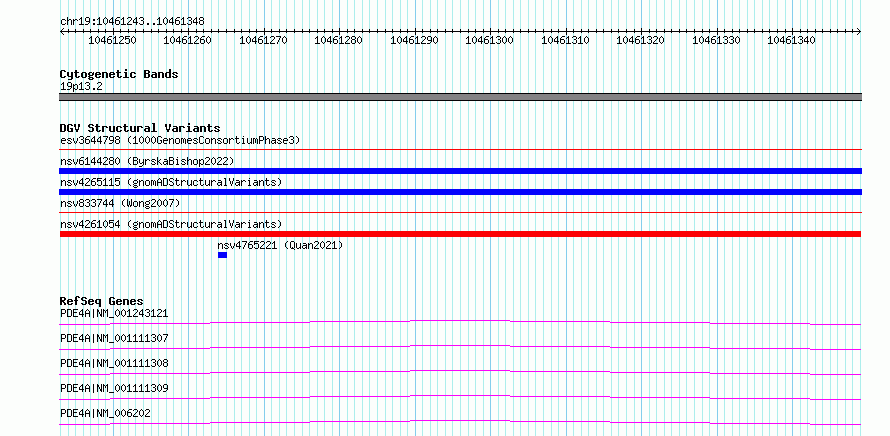Click the magenta line of NM_006202
Viewport: 890px width, 436px height.
pyautogui.click(x=460, y=422)
